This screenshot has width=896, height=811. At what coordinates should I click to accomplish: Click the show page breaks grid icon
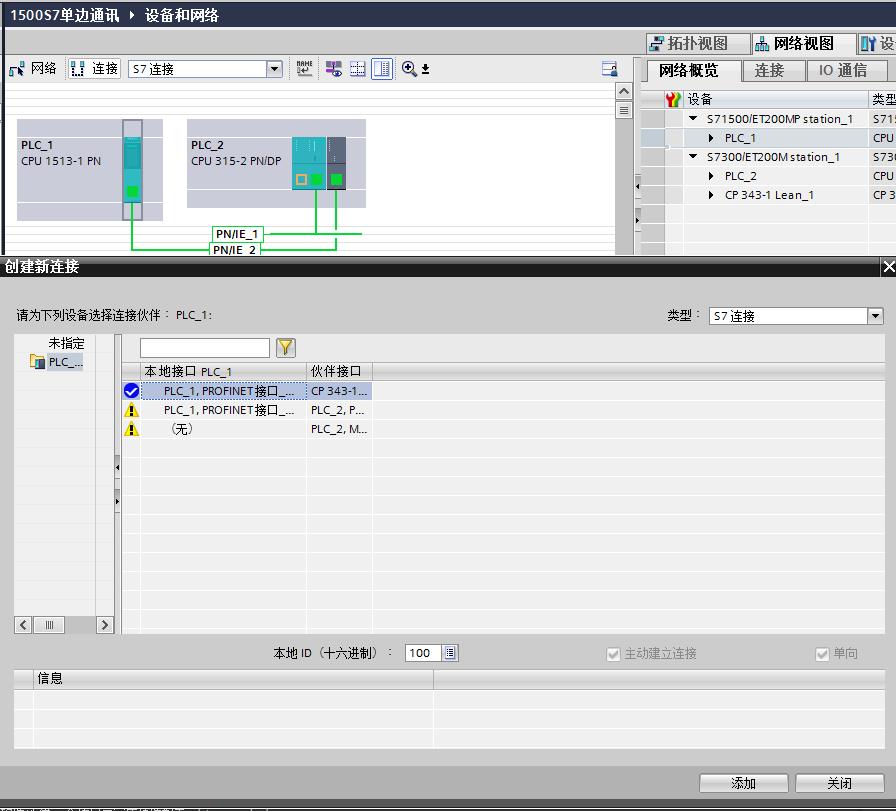click(358, 69)
